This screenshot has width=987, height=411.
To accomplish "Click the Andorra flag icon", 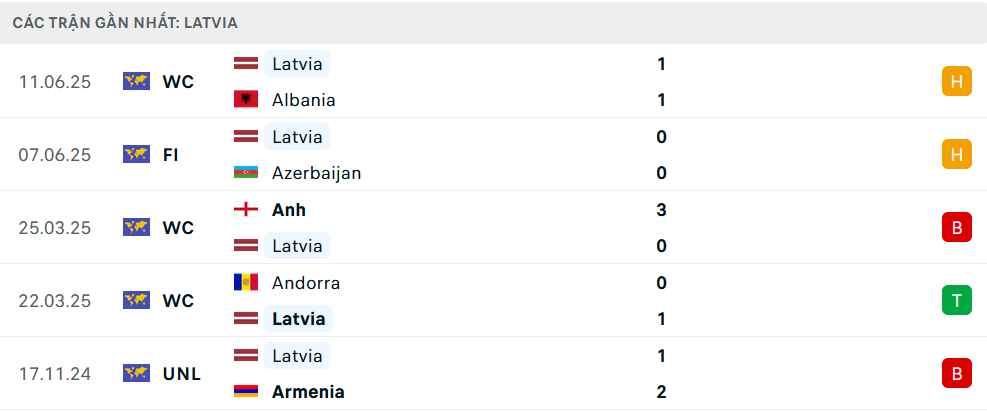I will click(245, 283).
